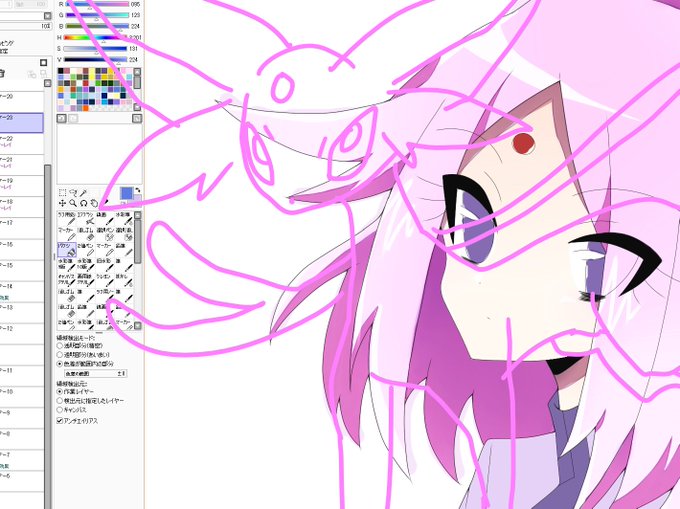The image size is (680, 509).
Task: Pick the マーカー tool in second row
Action: click(67, 235)
